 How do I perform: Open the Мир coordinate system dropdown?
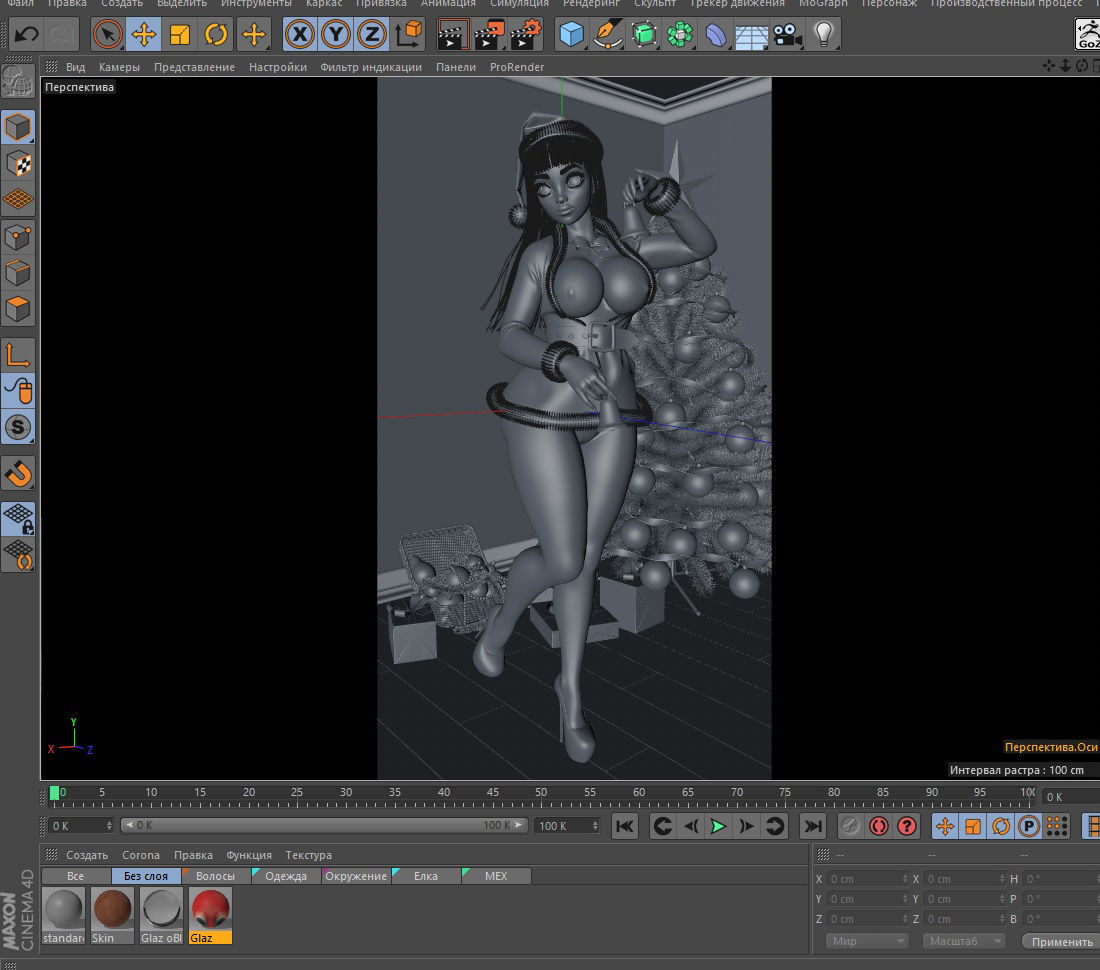(x=867, y=941)
